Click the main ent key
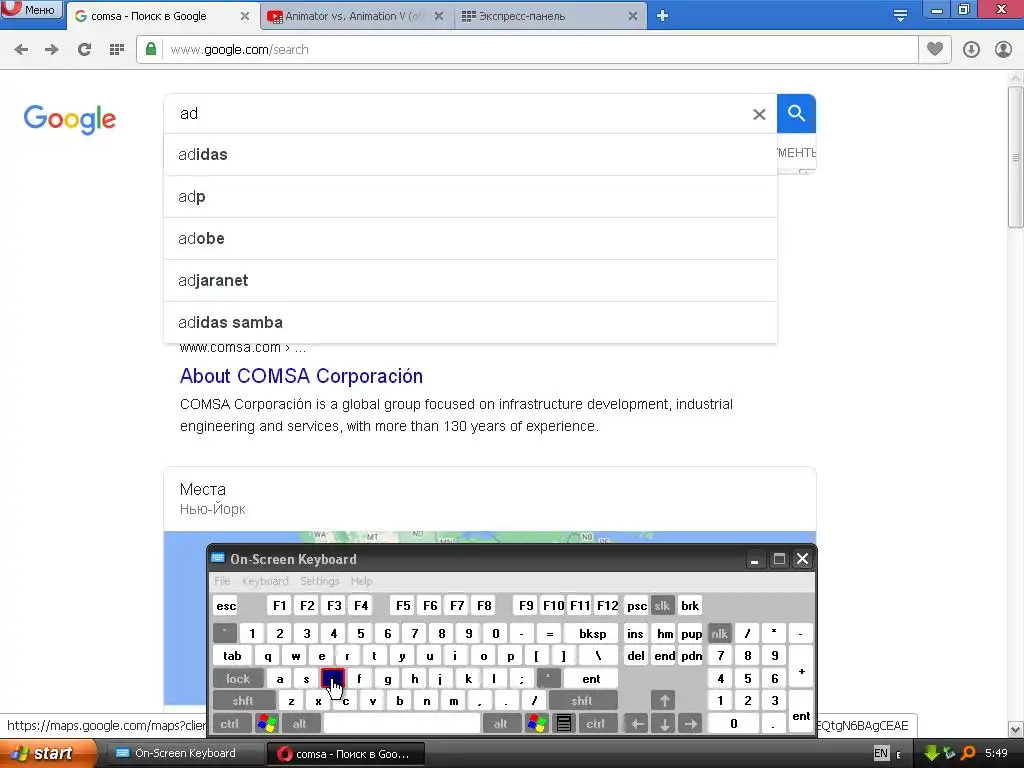Screen dimensions: 1024x768 591,679
